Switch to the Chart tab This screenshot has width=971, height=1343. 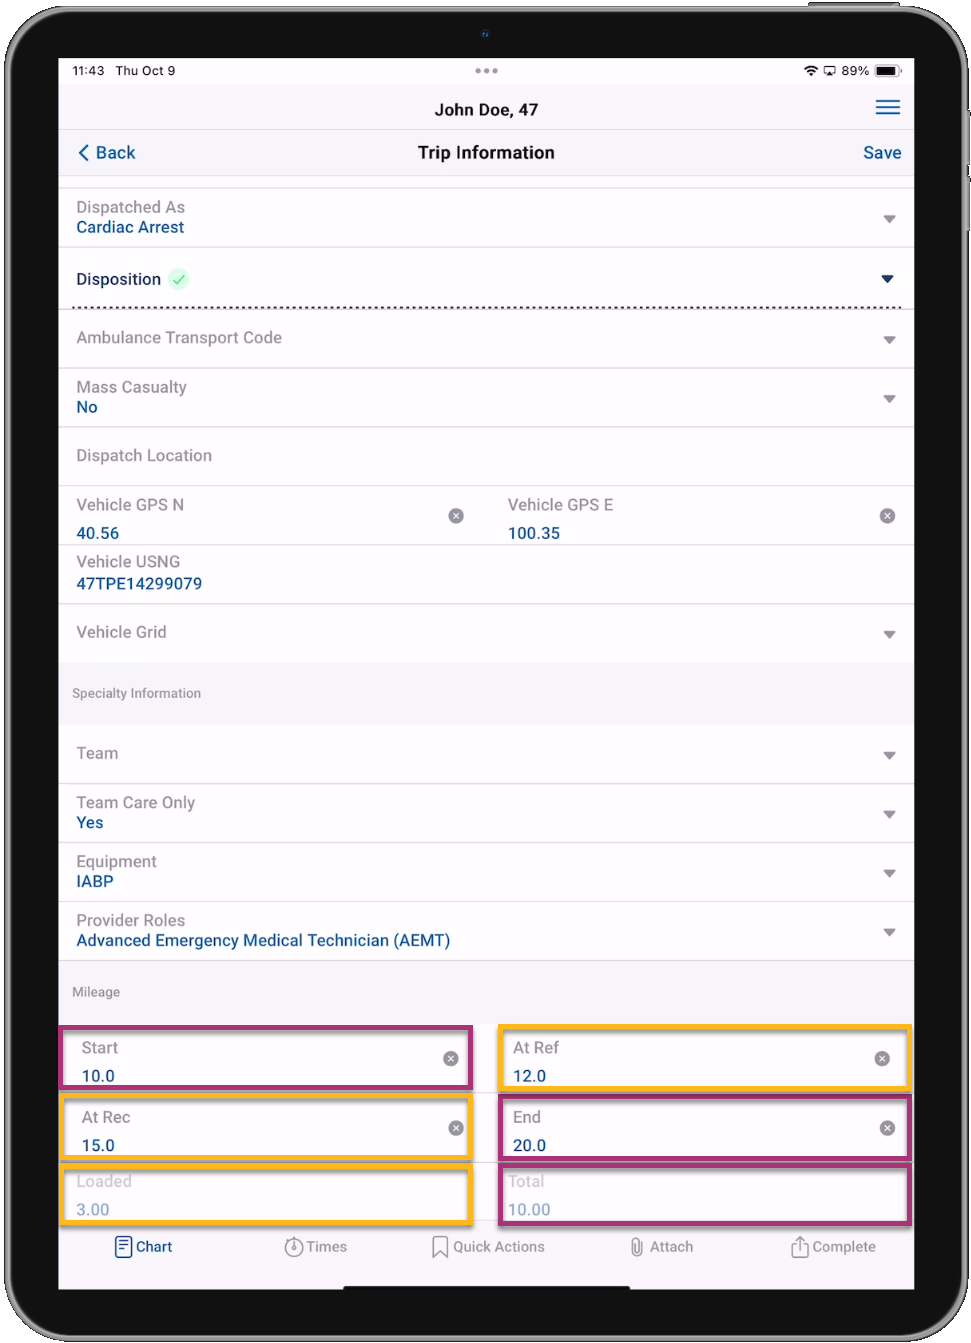(x=143, y=1247)
